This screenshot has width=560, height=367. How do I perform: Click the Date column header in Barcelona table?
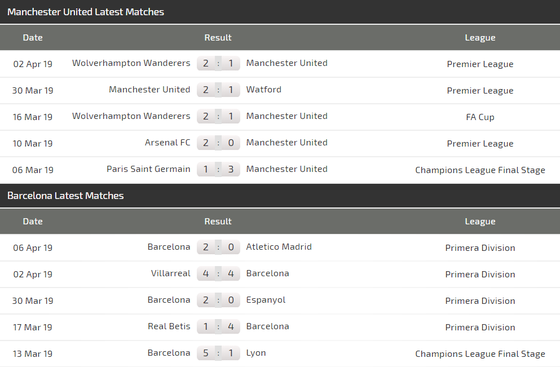pos(32,221)
